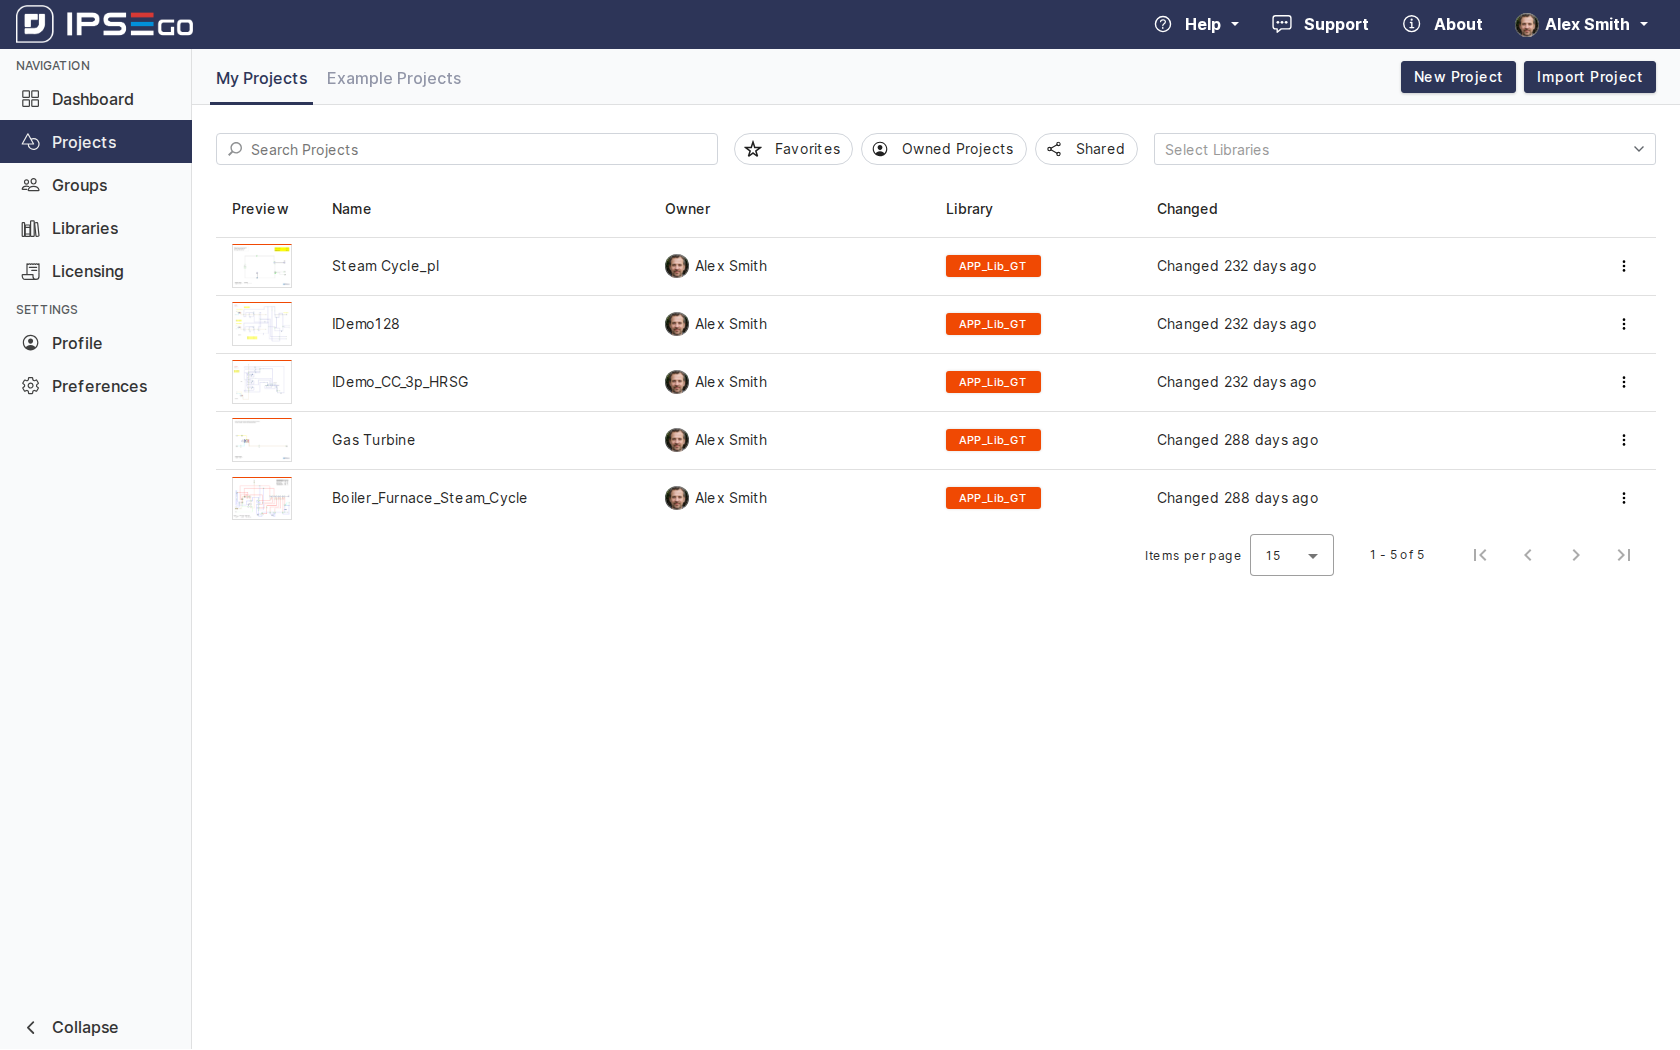Click the IPSEgo logo icon

tap(35, 24)
